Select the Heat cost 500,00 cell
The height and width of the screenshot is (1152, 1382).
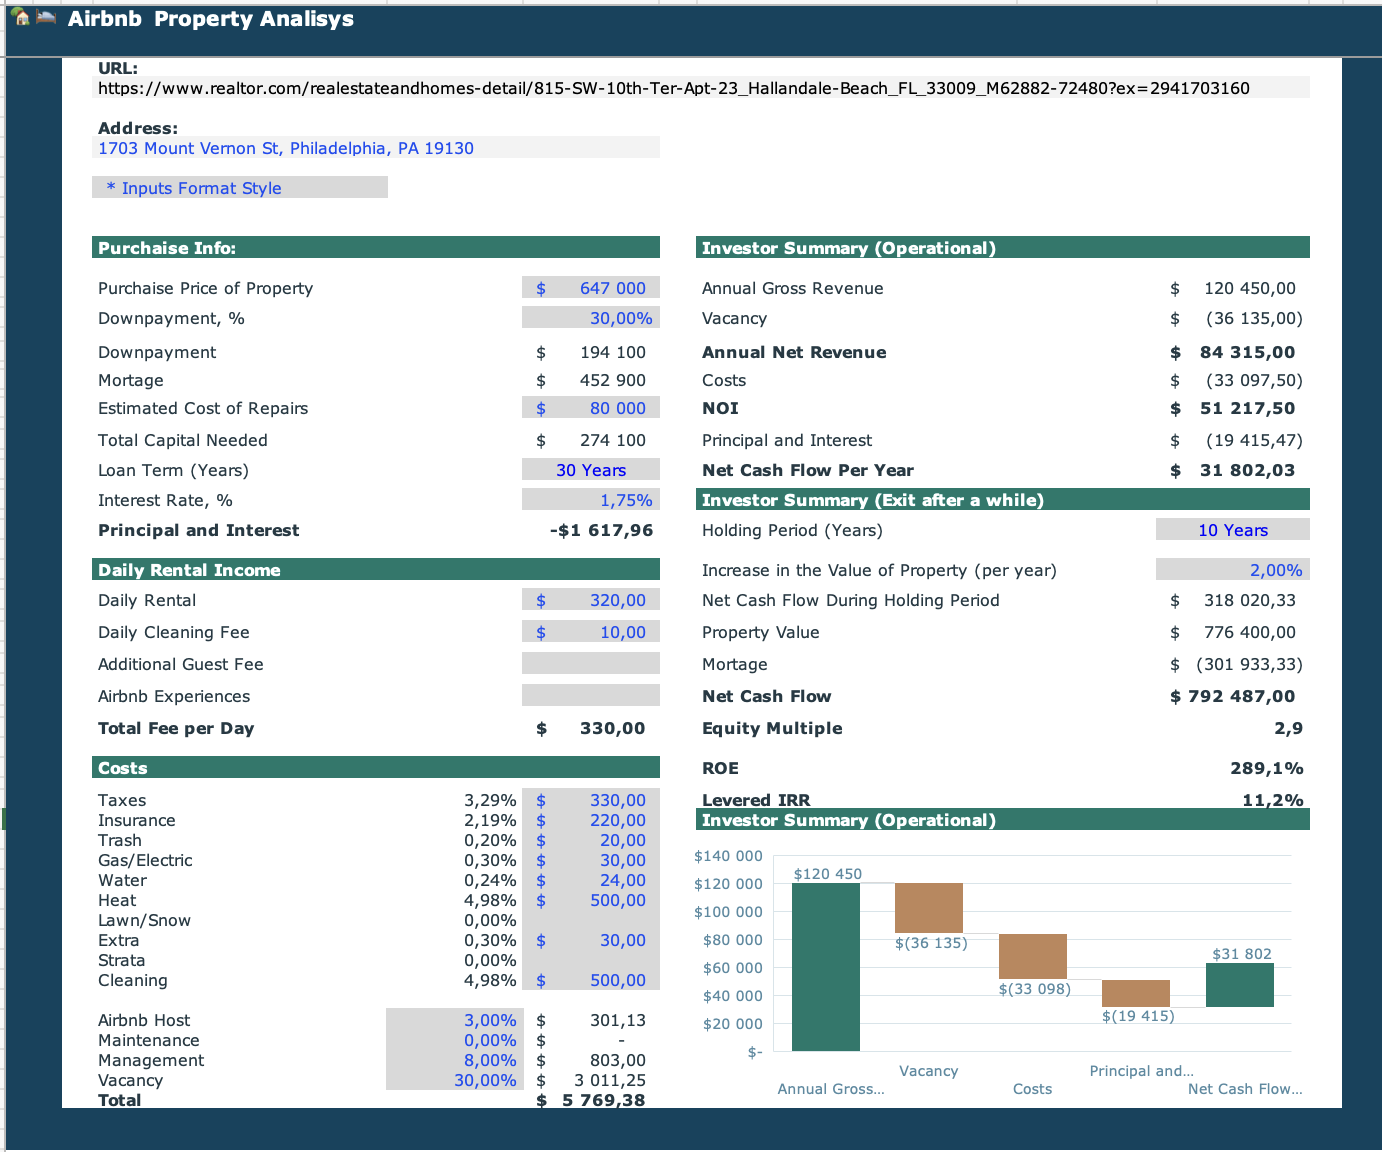pos(591,900)
